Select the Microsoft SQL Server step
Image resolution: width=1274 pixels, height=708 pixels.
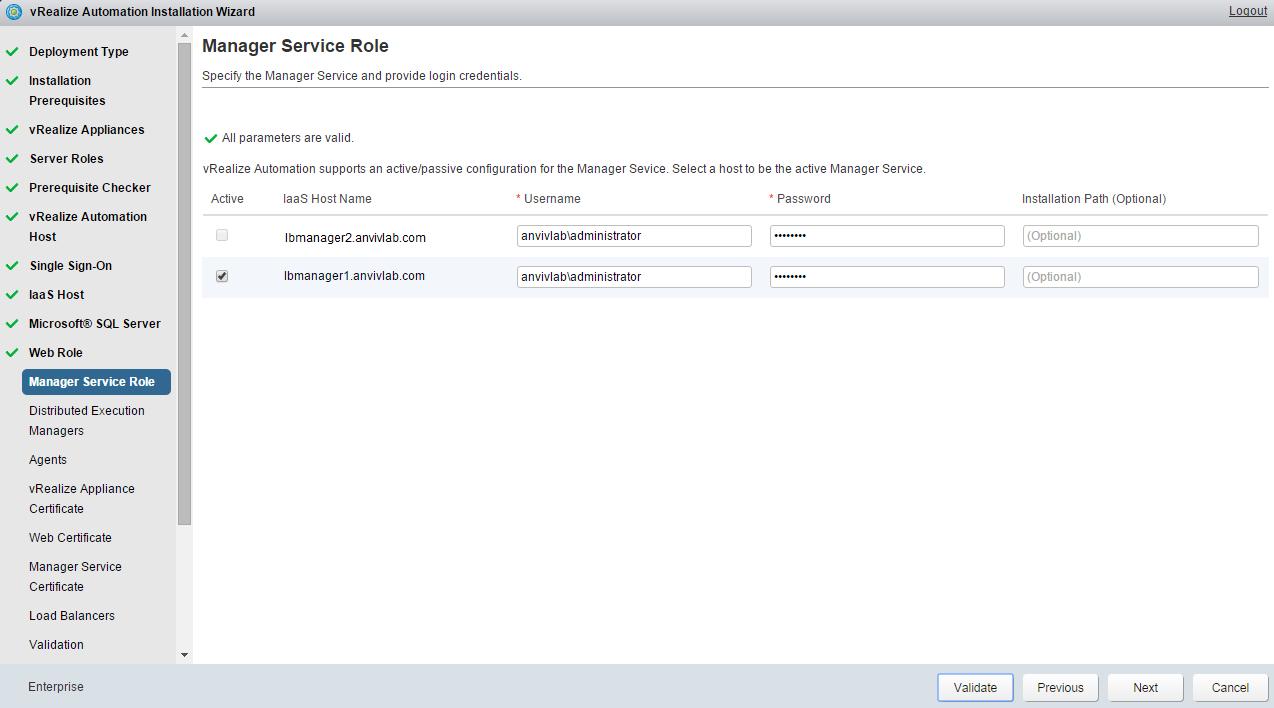click(x=95, y=324)
